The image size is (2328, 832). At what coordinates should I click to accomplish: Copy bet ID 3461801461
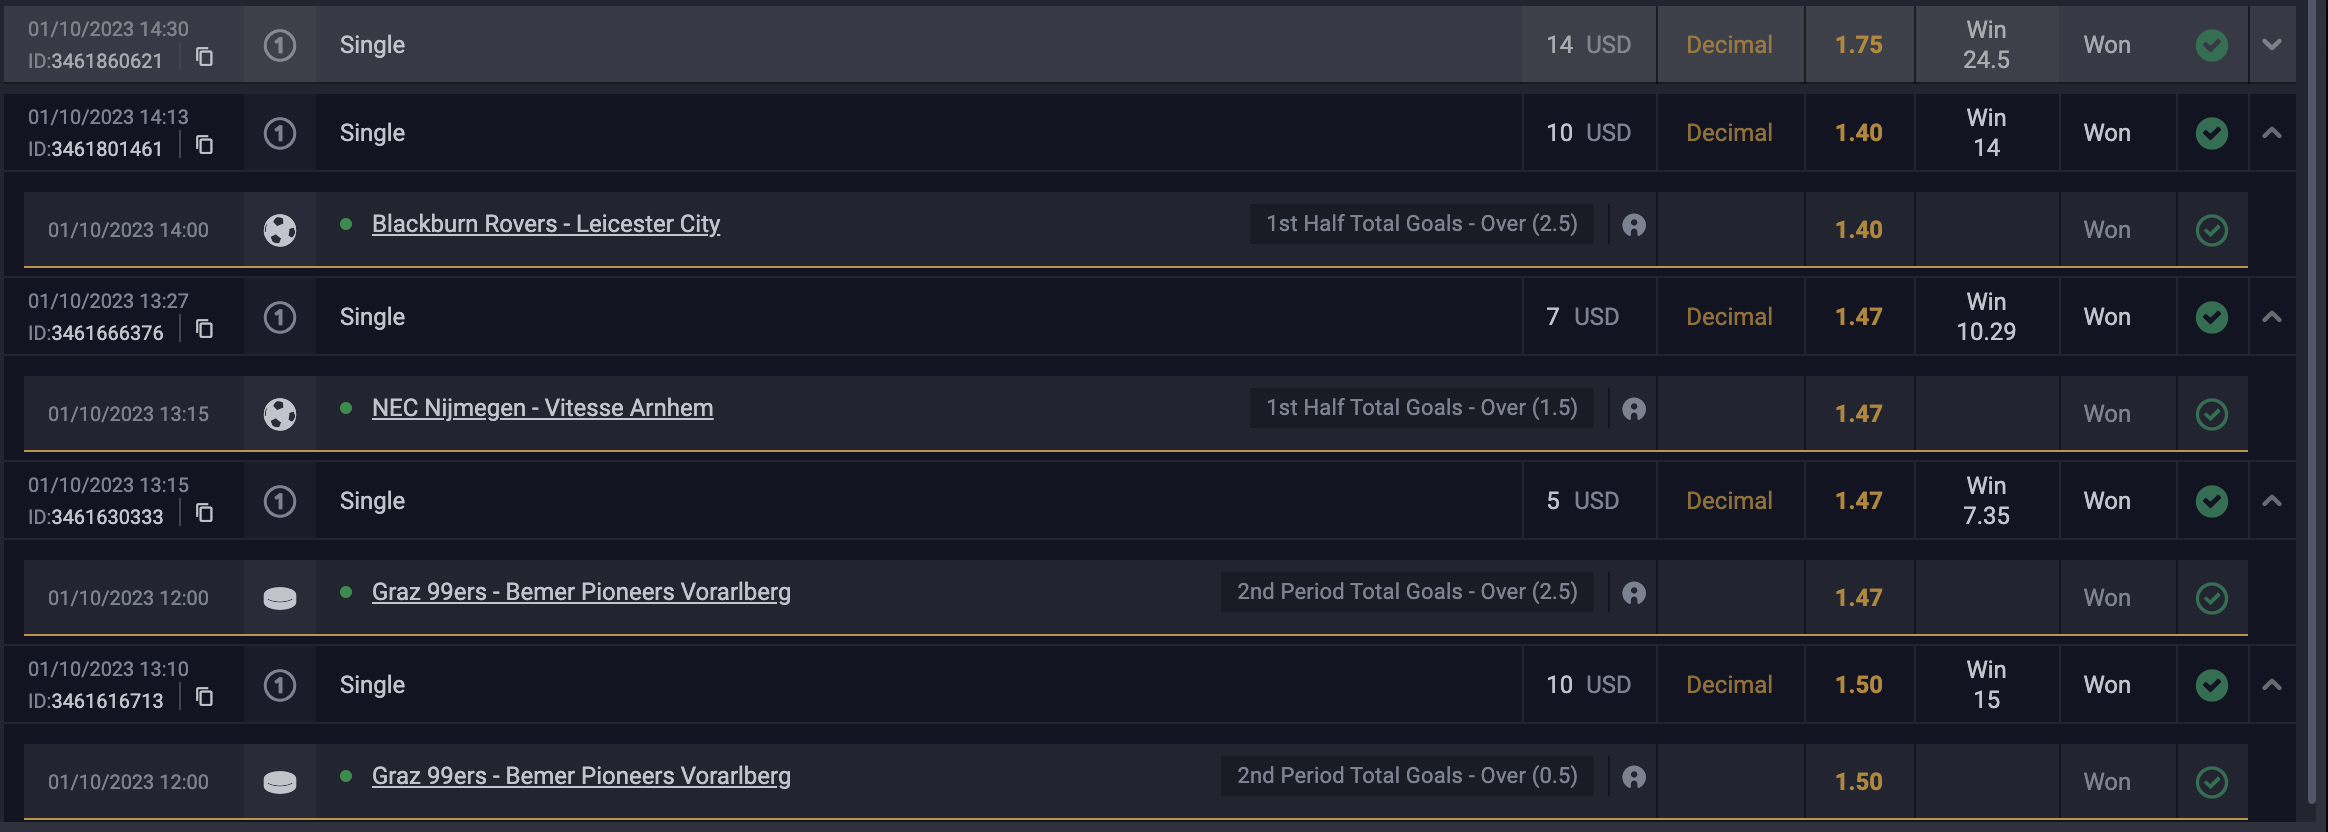(204, 145)
